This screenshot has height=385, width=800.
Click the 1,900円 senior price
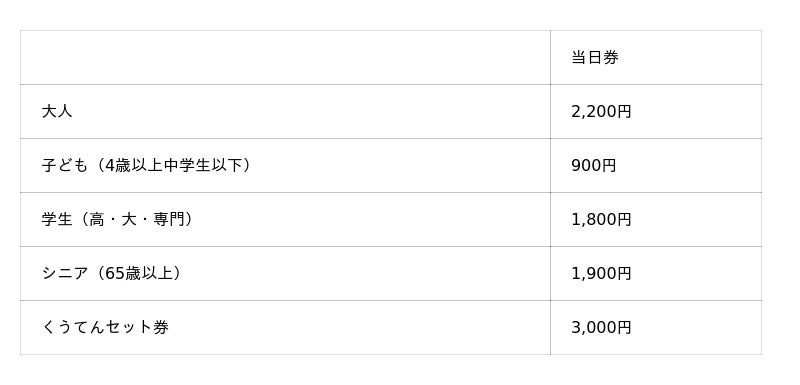pos(601,274)
